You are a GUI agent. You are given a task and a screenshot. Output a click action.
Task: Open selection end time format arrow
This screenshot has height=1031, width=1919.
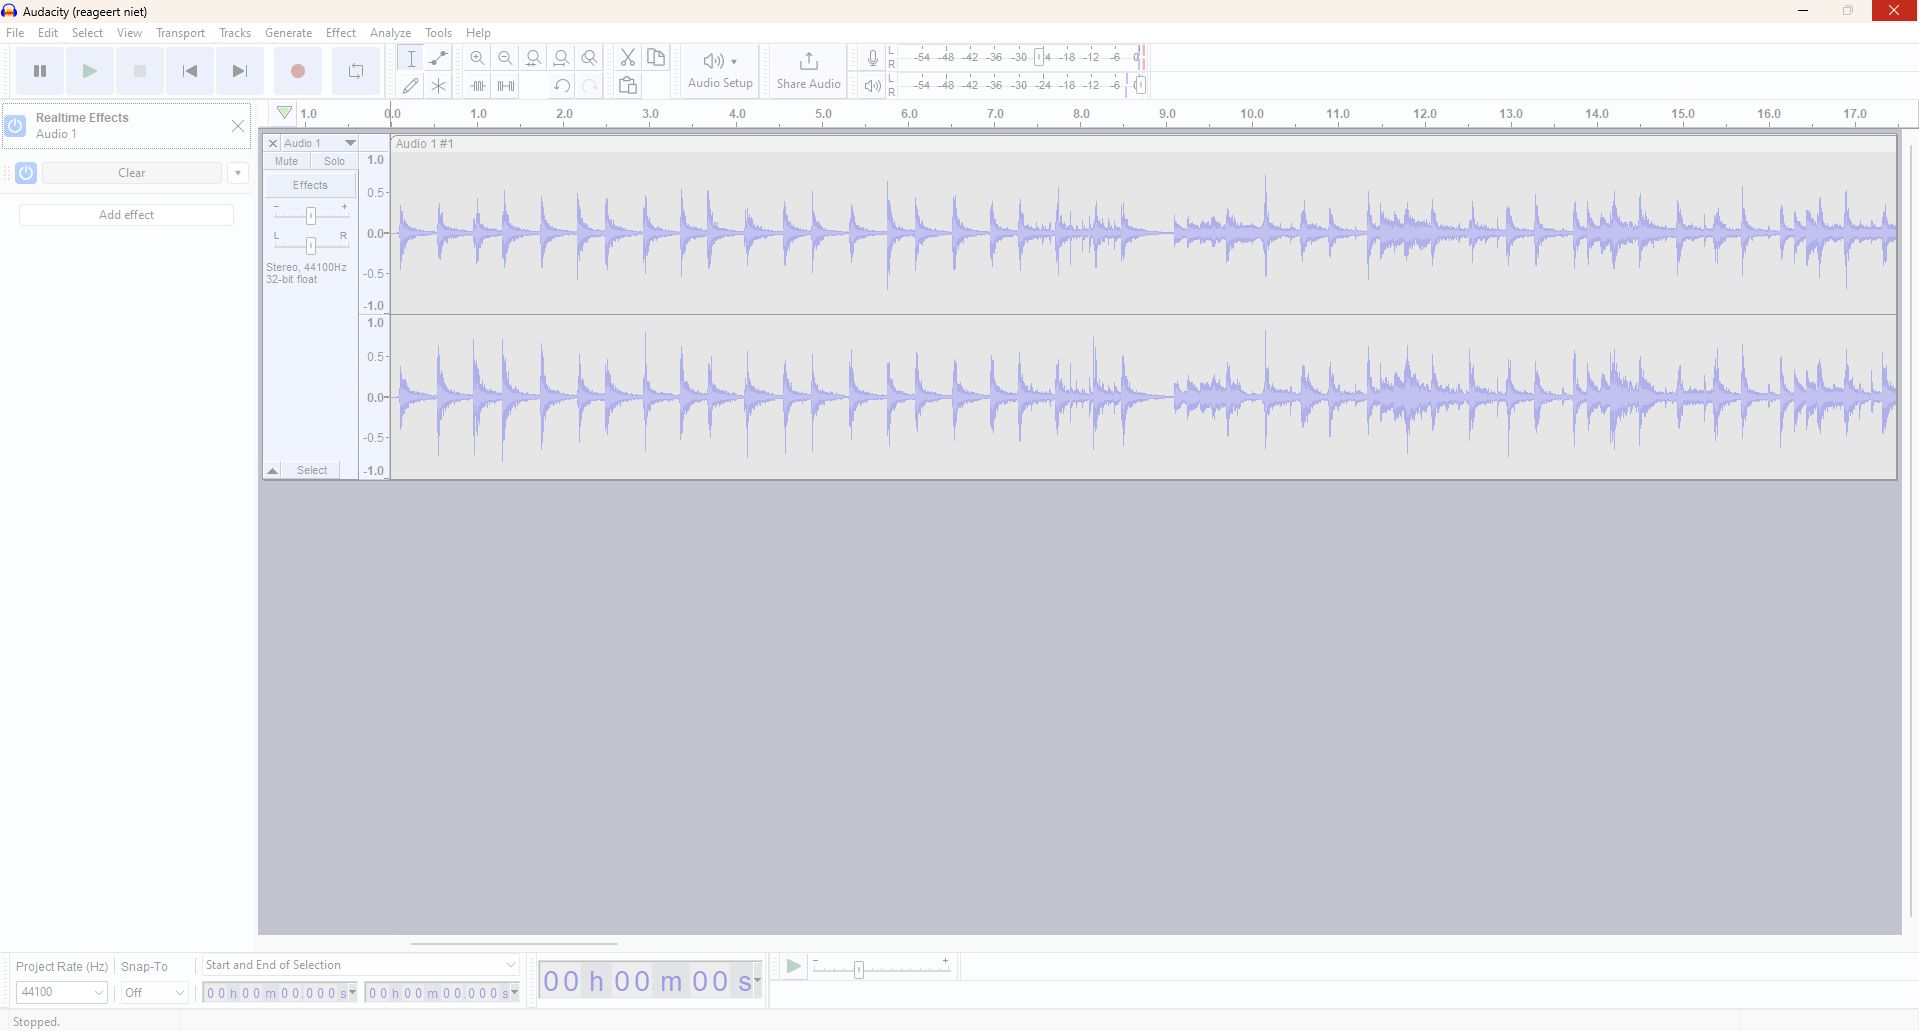[514, 992]
